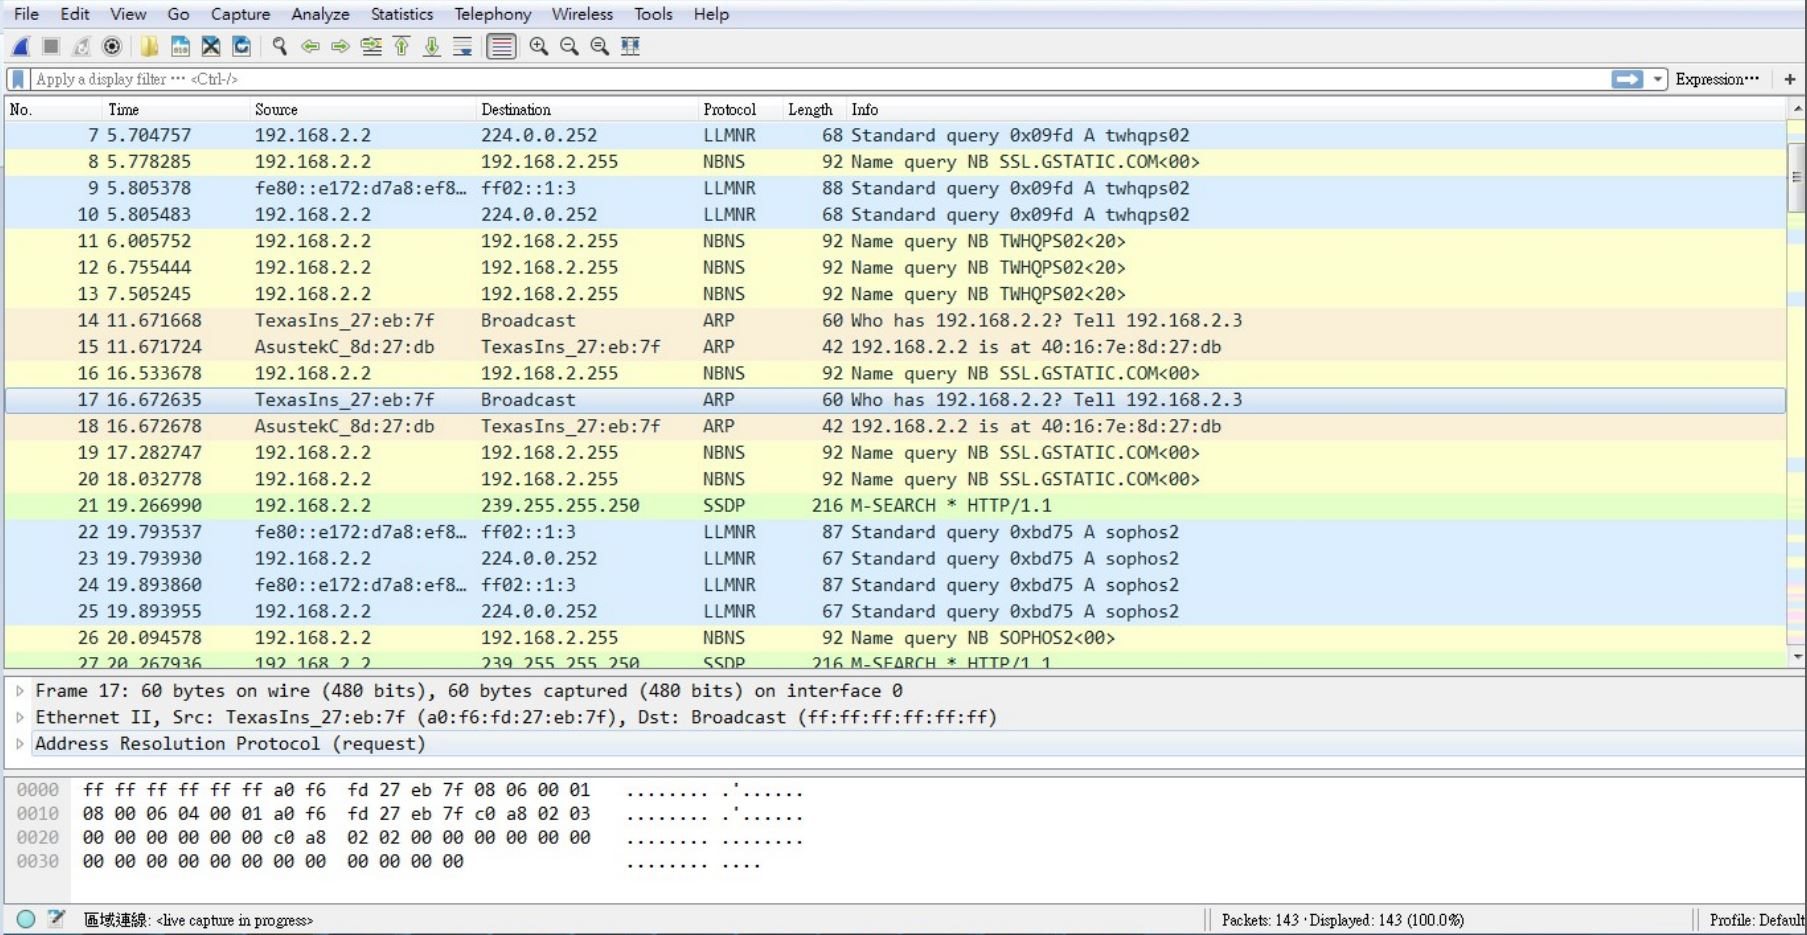This screenshot has height=935, width=1807.
Task: Open the Wireless menu
Action: (x=582, y=14)
